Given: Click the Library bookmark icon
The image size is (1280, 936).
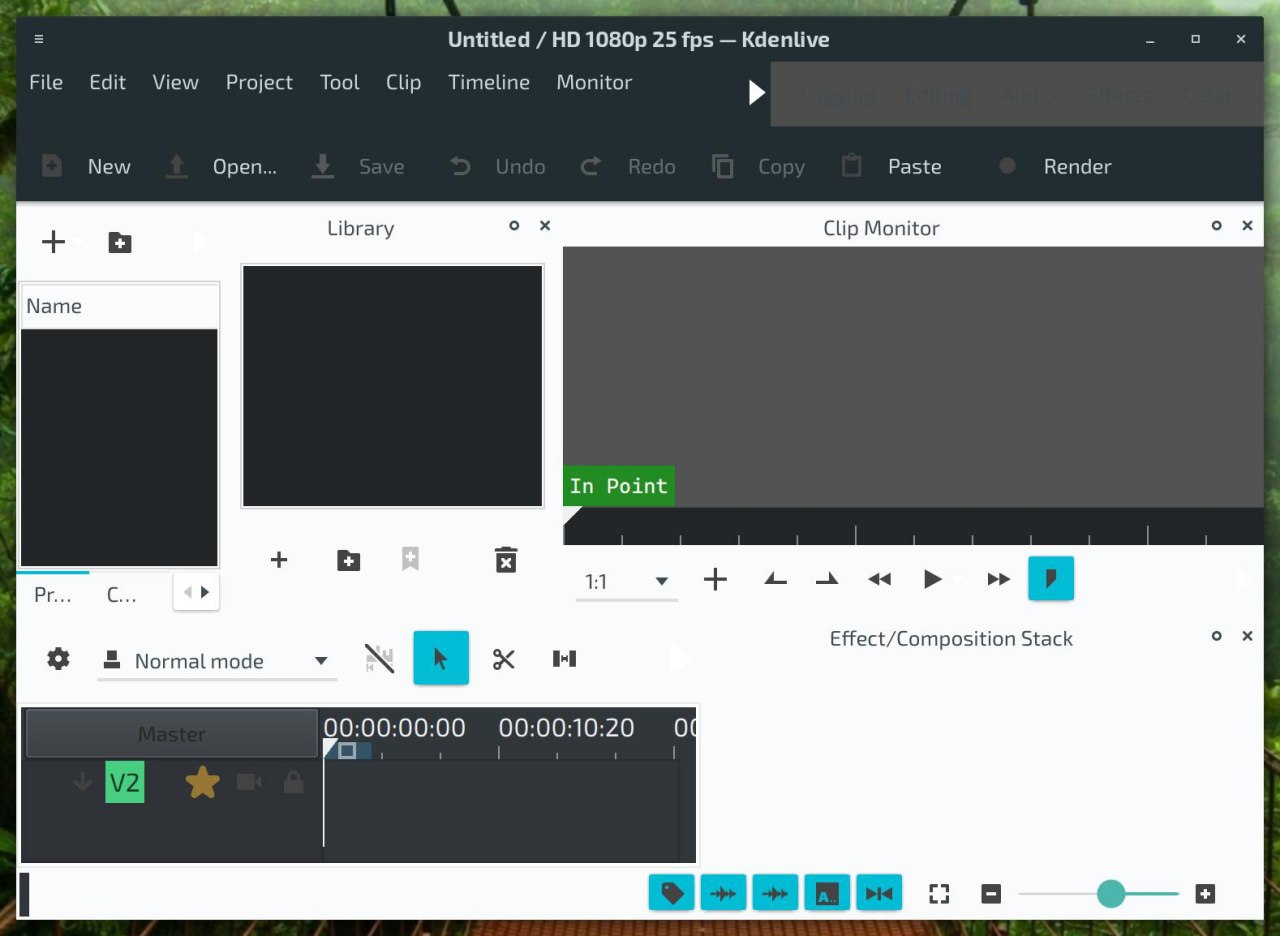Looking at the screenshot, I should (x=410, y=560).
